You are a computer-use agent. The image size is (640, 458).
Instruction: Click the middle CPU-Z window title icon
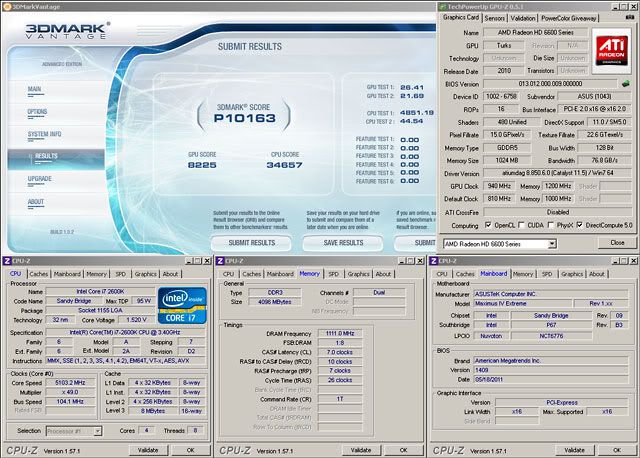point(220,261)
